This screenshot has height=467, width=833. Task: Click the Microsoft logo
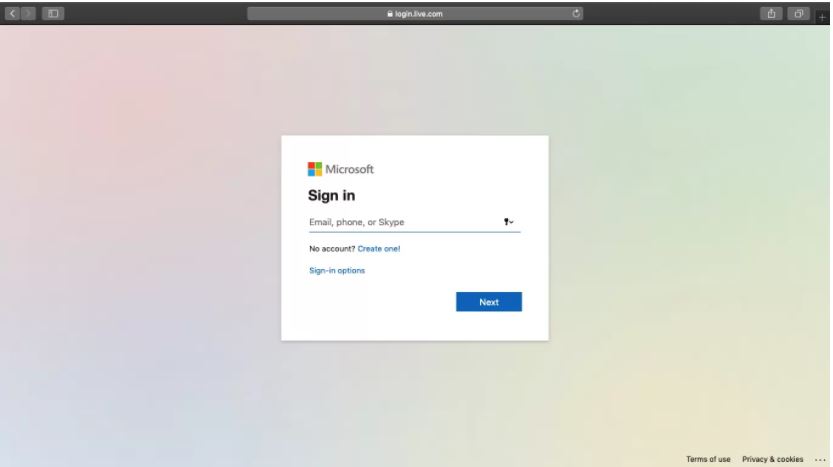tap(341, 169)
